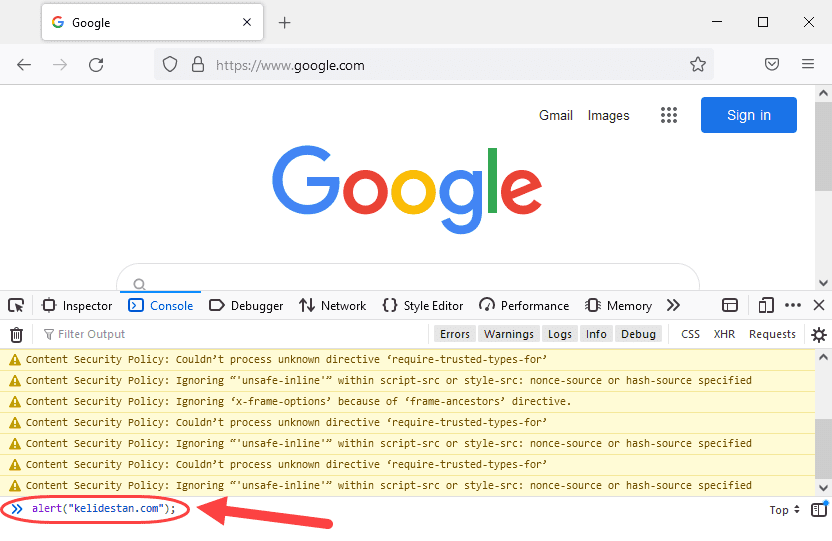Select first require-trusted-types-for warning message
This screenshot has width=832, height=541.
click(408, 360)
